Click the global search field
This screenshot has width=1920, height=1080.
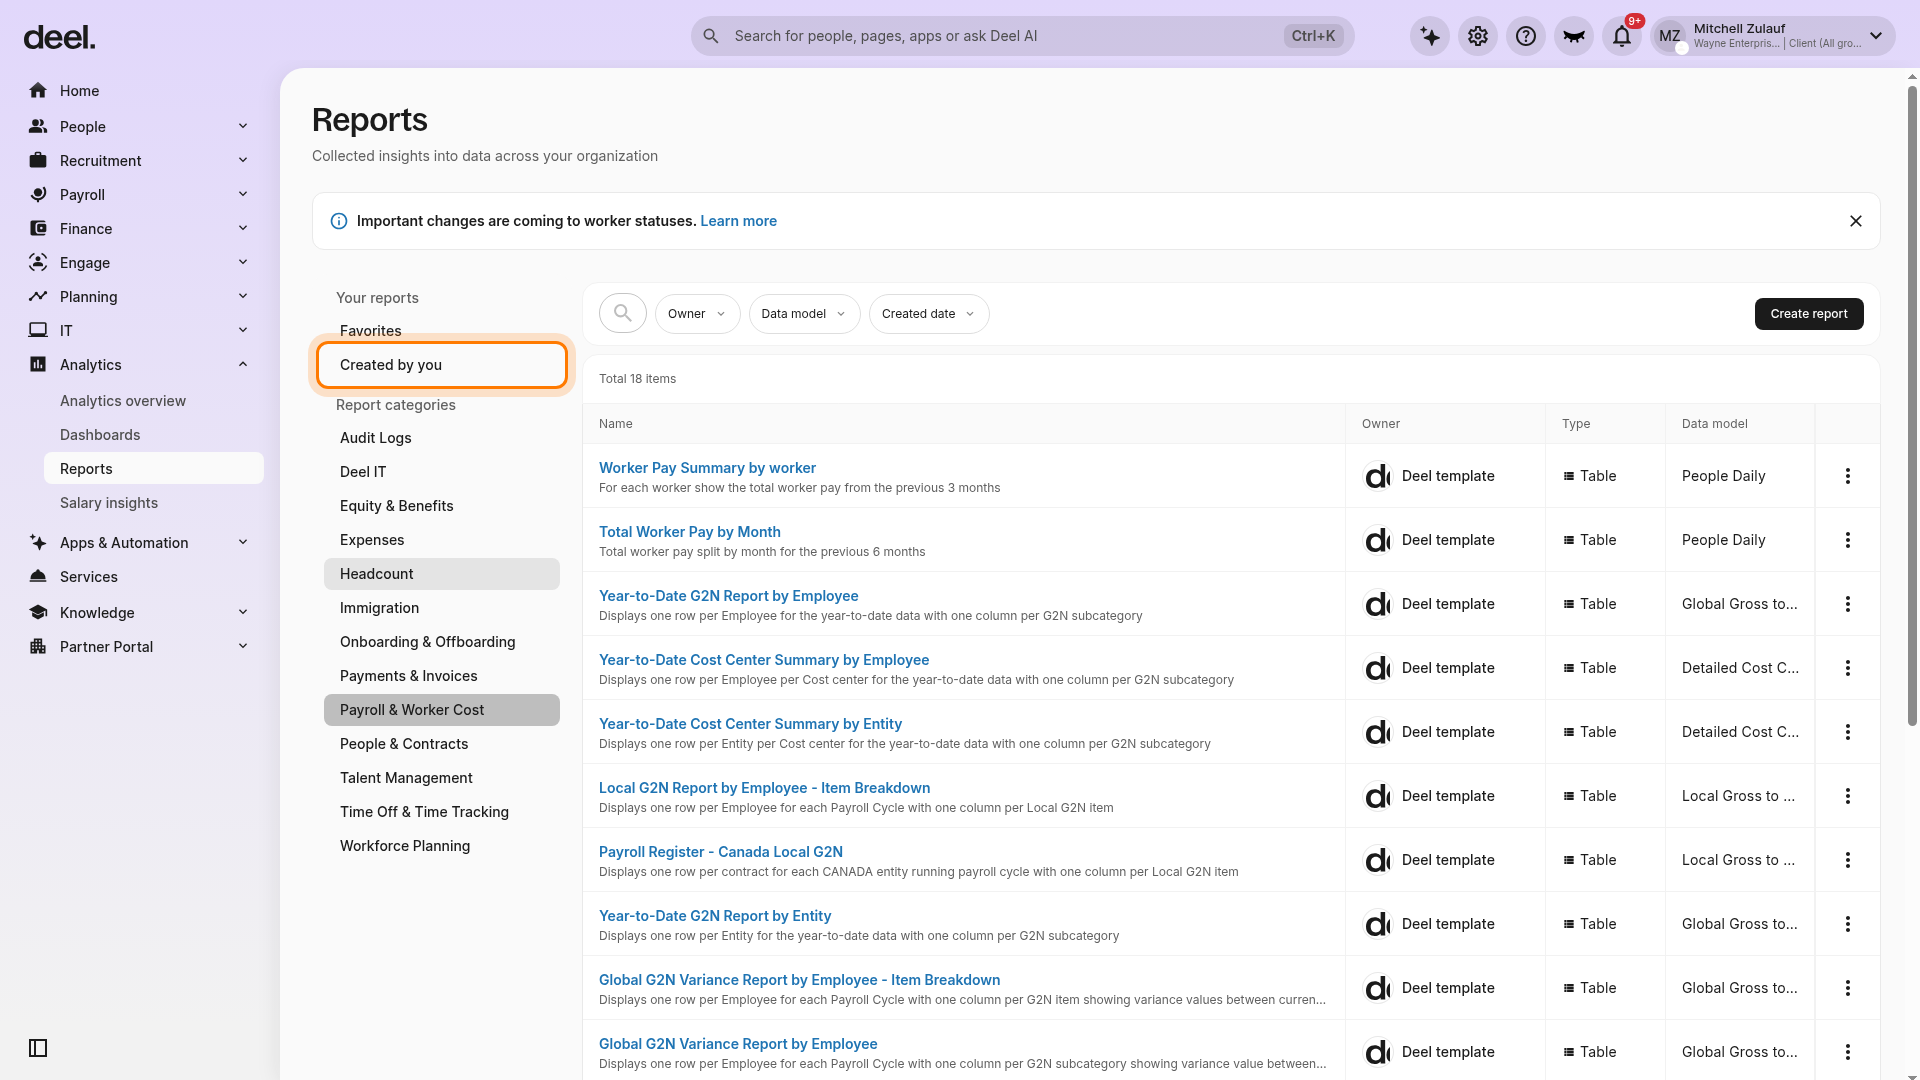(x=1022, y=36)
